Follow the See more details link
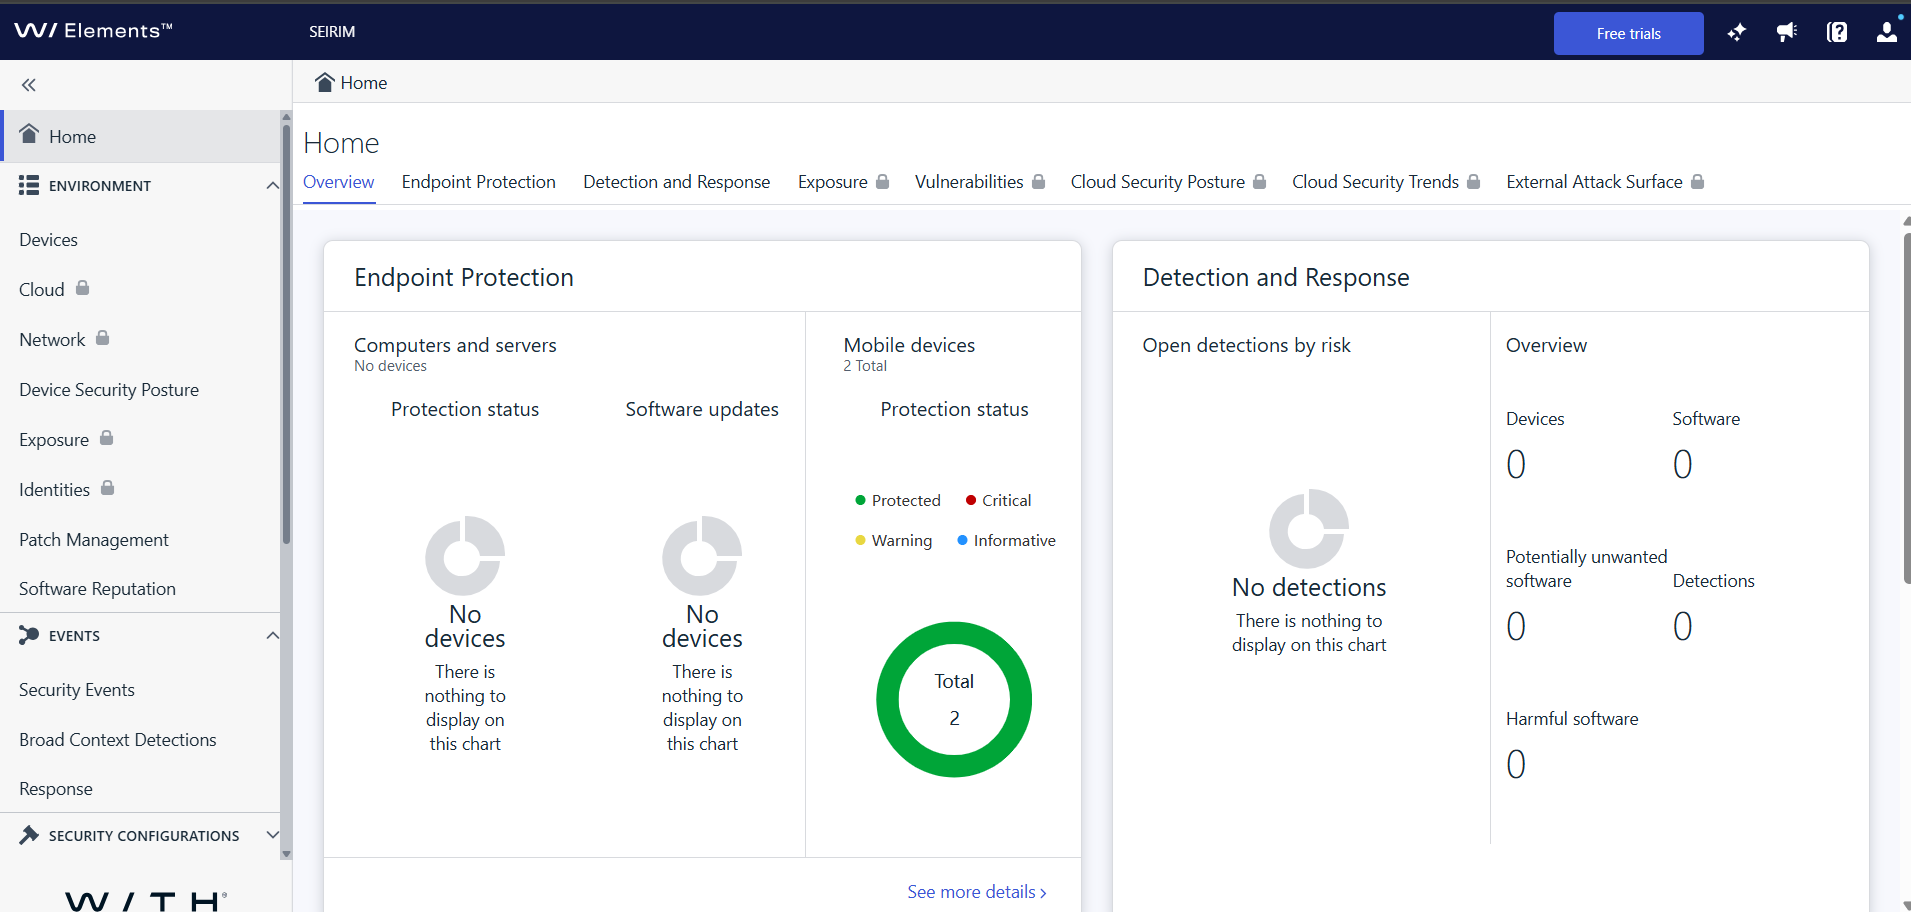Screen dimensions: 1911x912 (977, 892)
